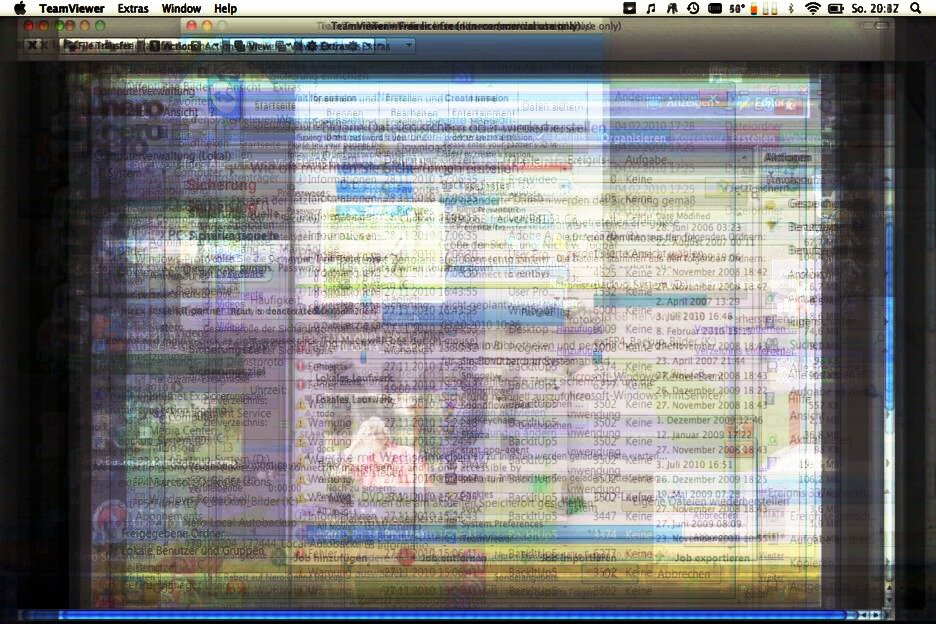936x624 pixels.
Task: Click the tray icon left of the music note
Action: tap(630, 8)
